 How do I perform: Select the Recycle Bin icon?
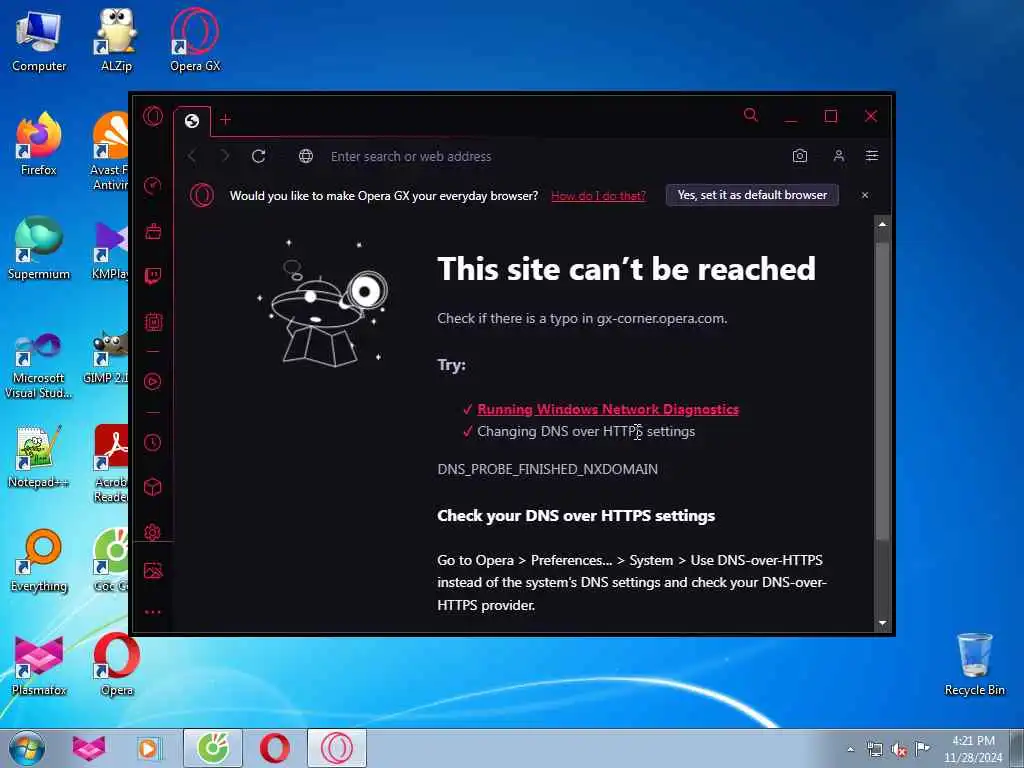(974, 665)
